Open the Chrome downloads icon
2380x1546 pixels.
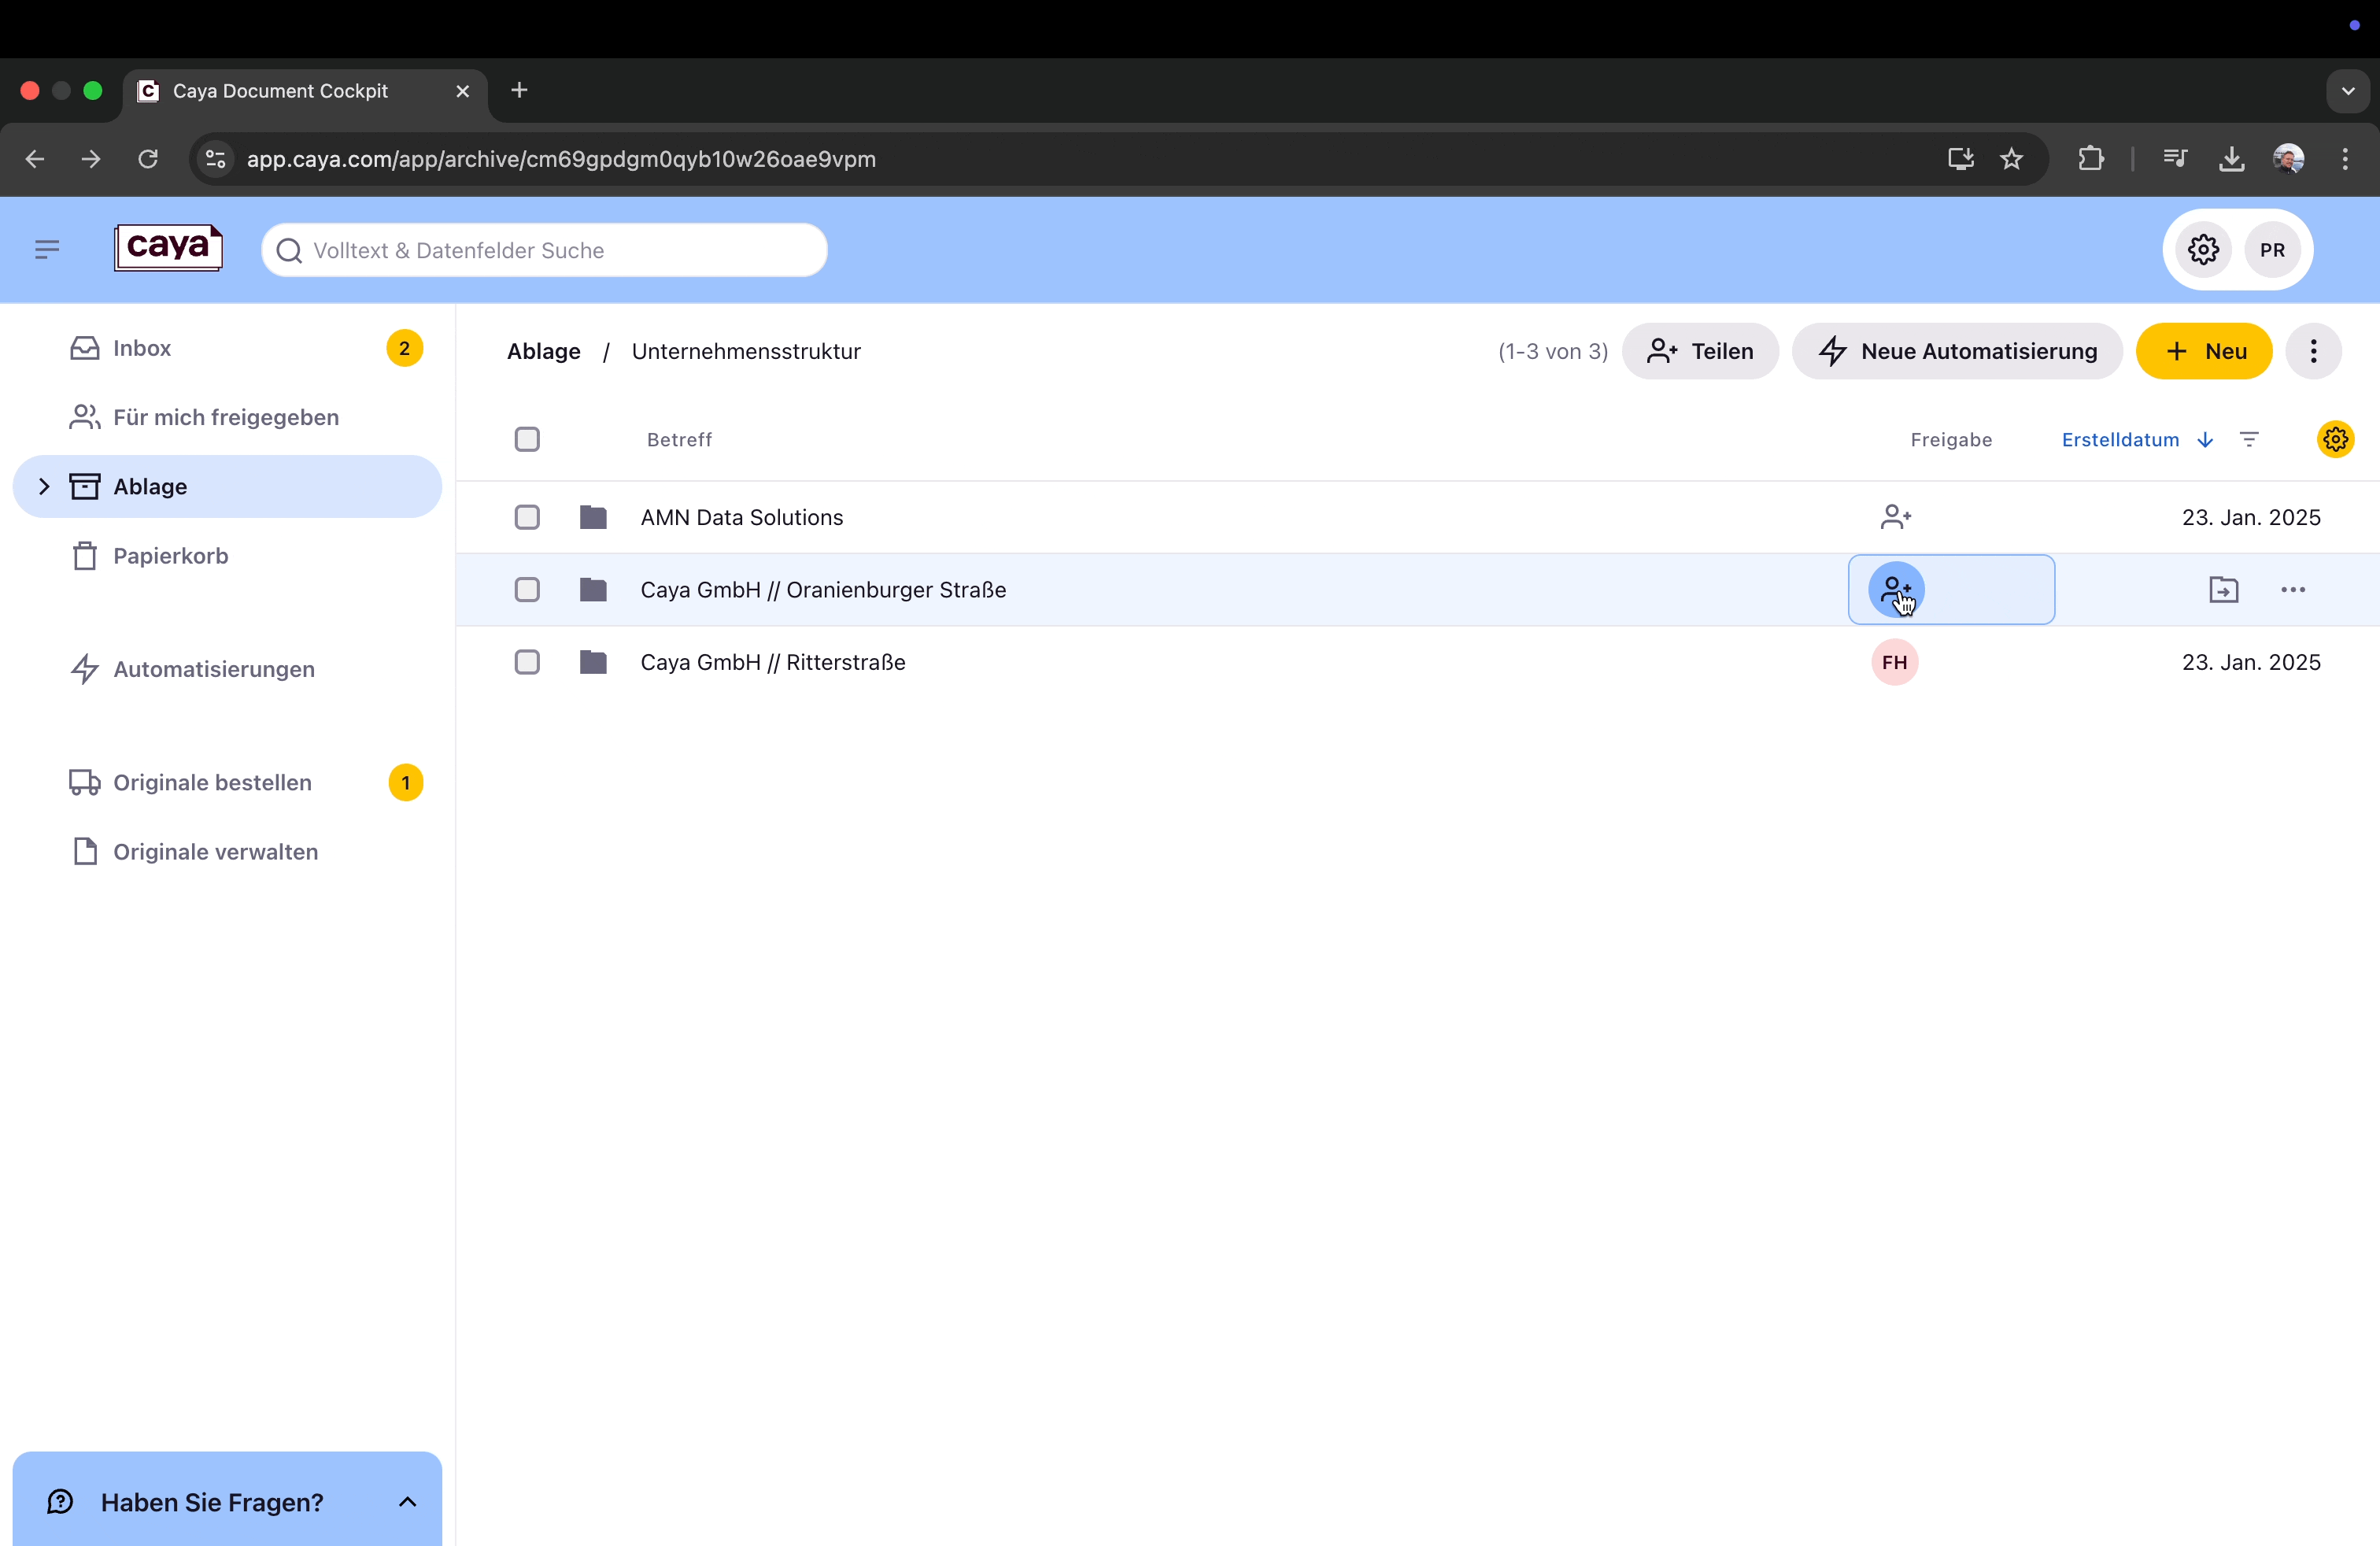(2231, 159)
